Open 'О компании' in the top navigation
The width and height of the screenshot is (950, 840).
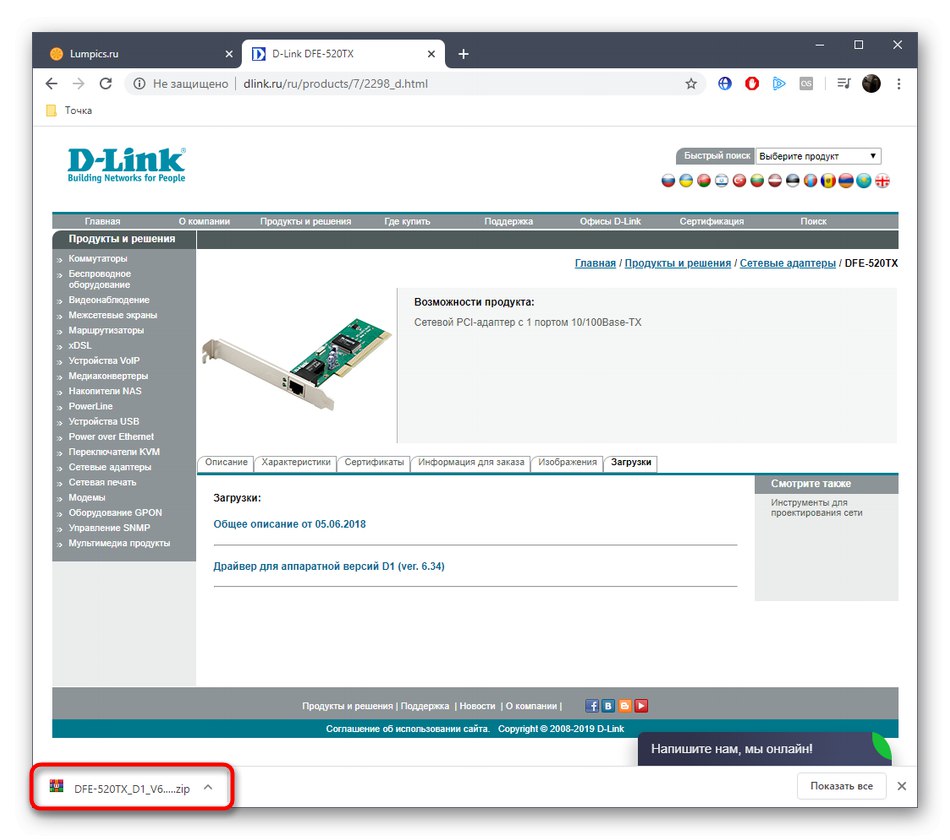tap(204, 221)
